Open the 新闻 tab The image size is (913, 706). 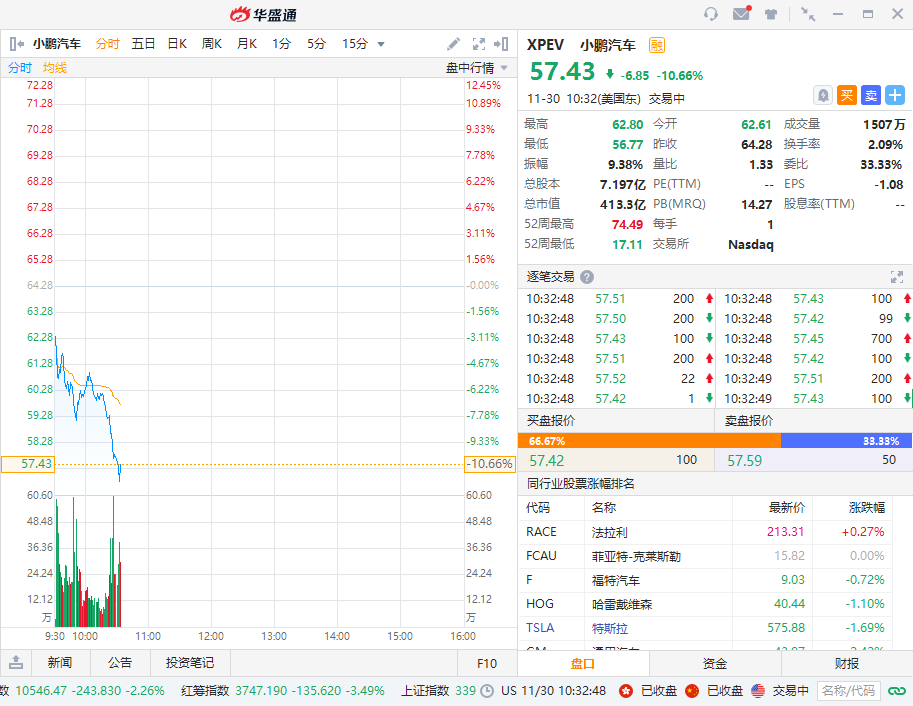60,662
